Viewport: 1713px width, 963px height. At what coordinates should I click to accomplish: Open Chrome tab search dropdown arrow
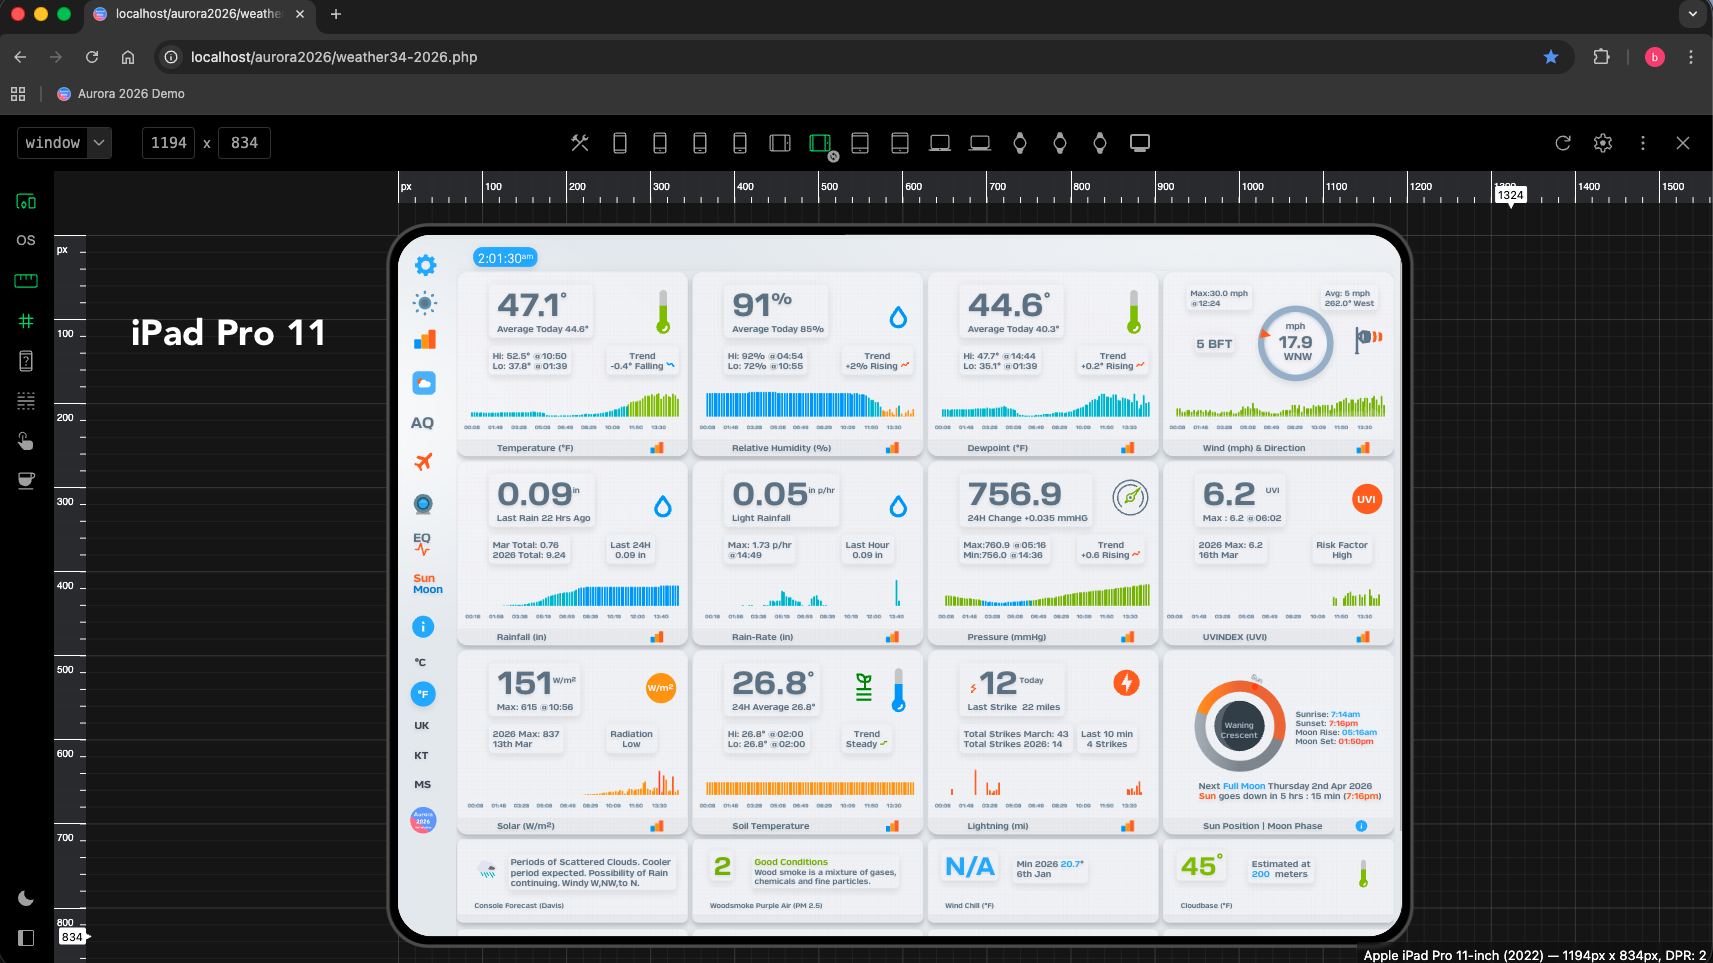click(1692, 14)
